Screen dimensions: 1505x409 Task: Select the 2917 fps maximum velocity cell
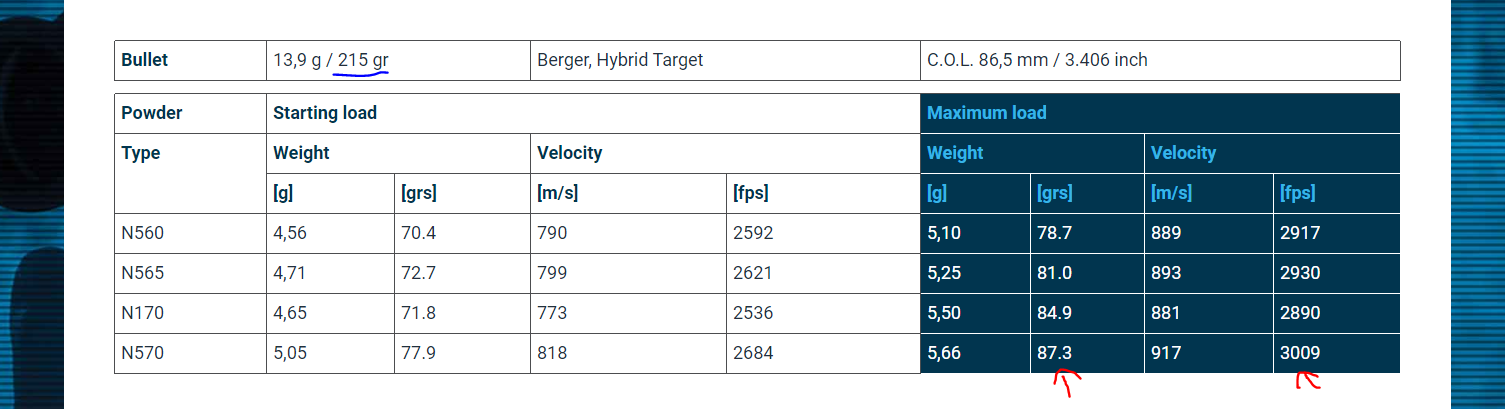coord(1300,233)
